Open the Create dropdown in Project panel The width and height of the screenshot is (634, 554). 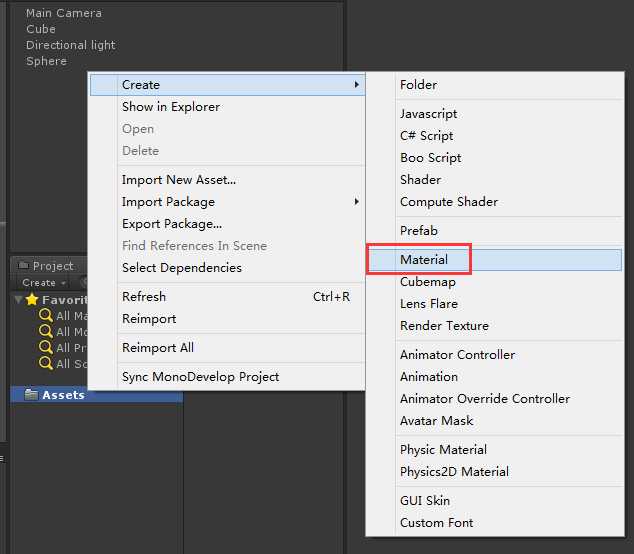44,283
